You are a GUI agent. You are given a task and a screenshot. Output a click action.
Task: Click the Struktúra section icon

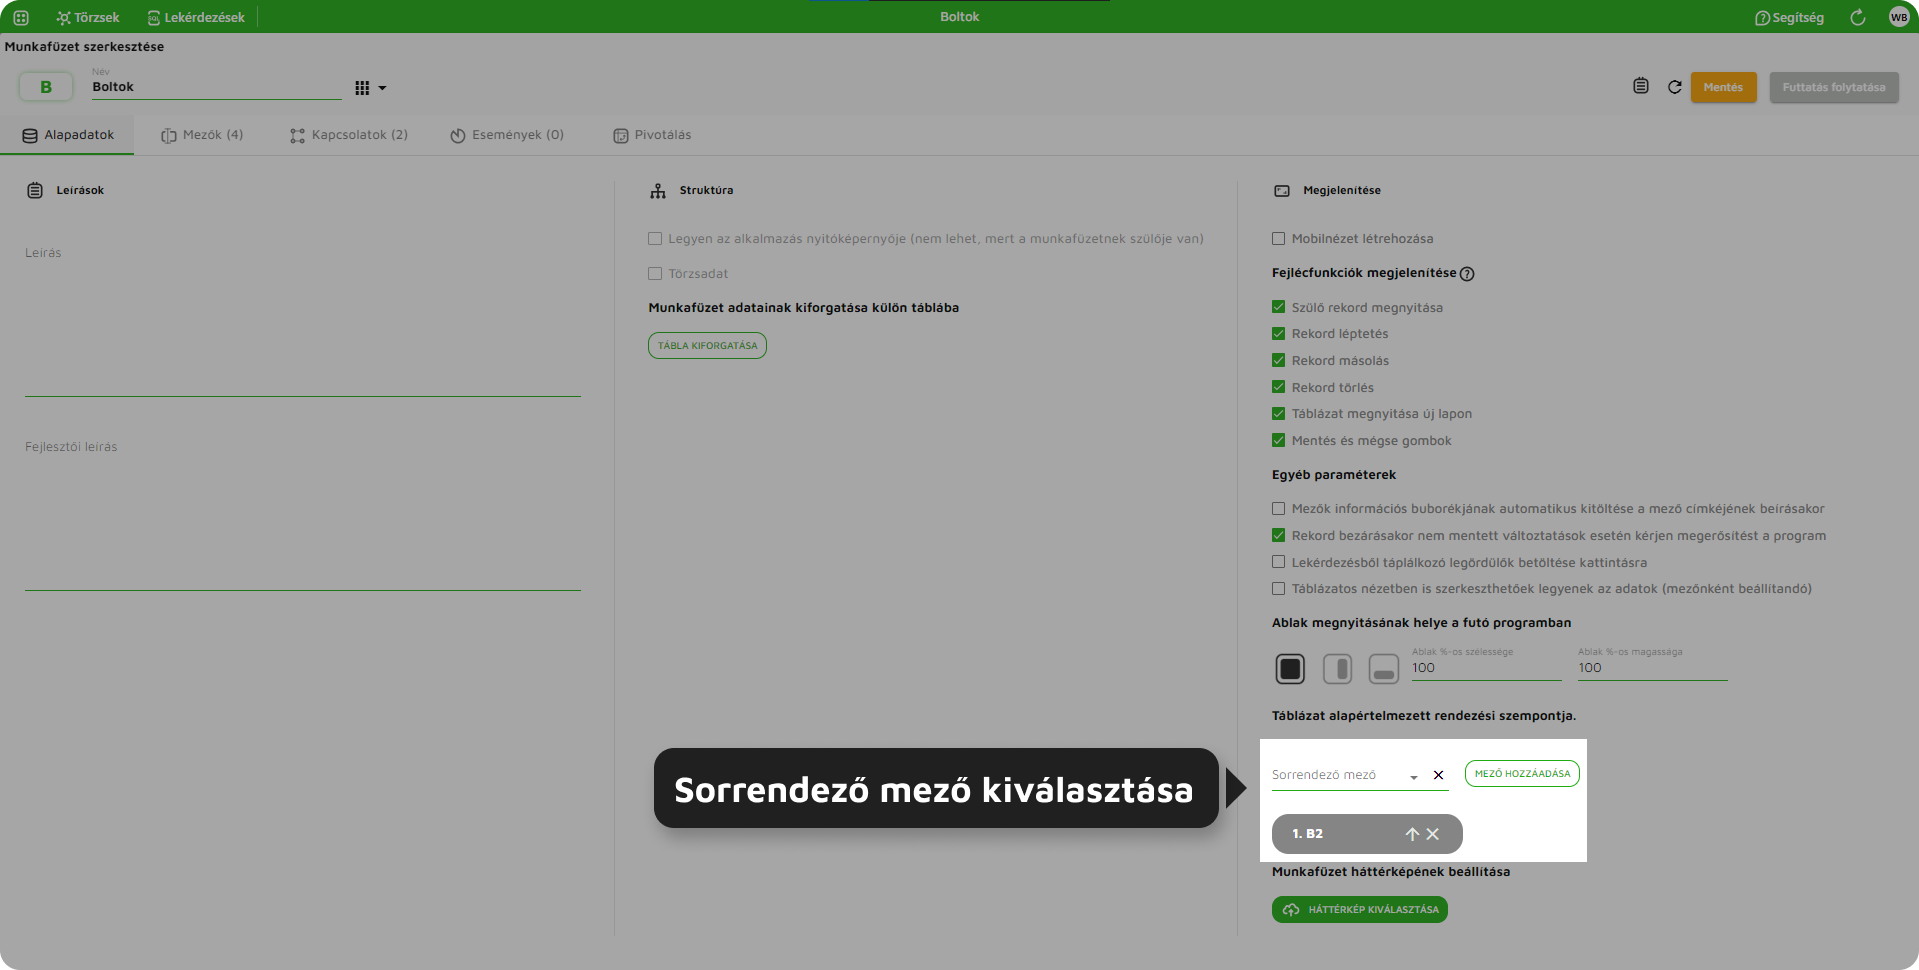[x=658, y=190]
